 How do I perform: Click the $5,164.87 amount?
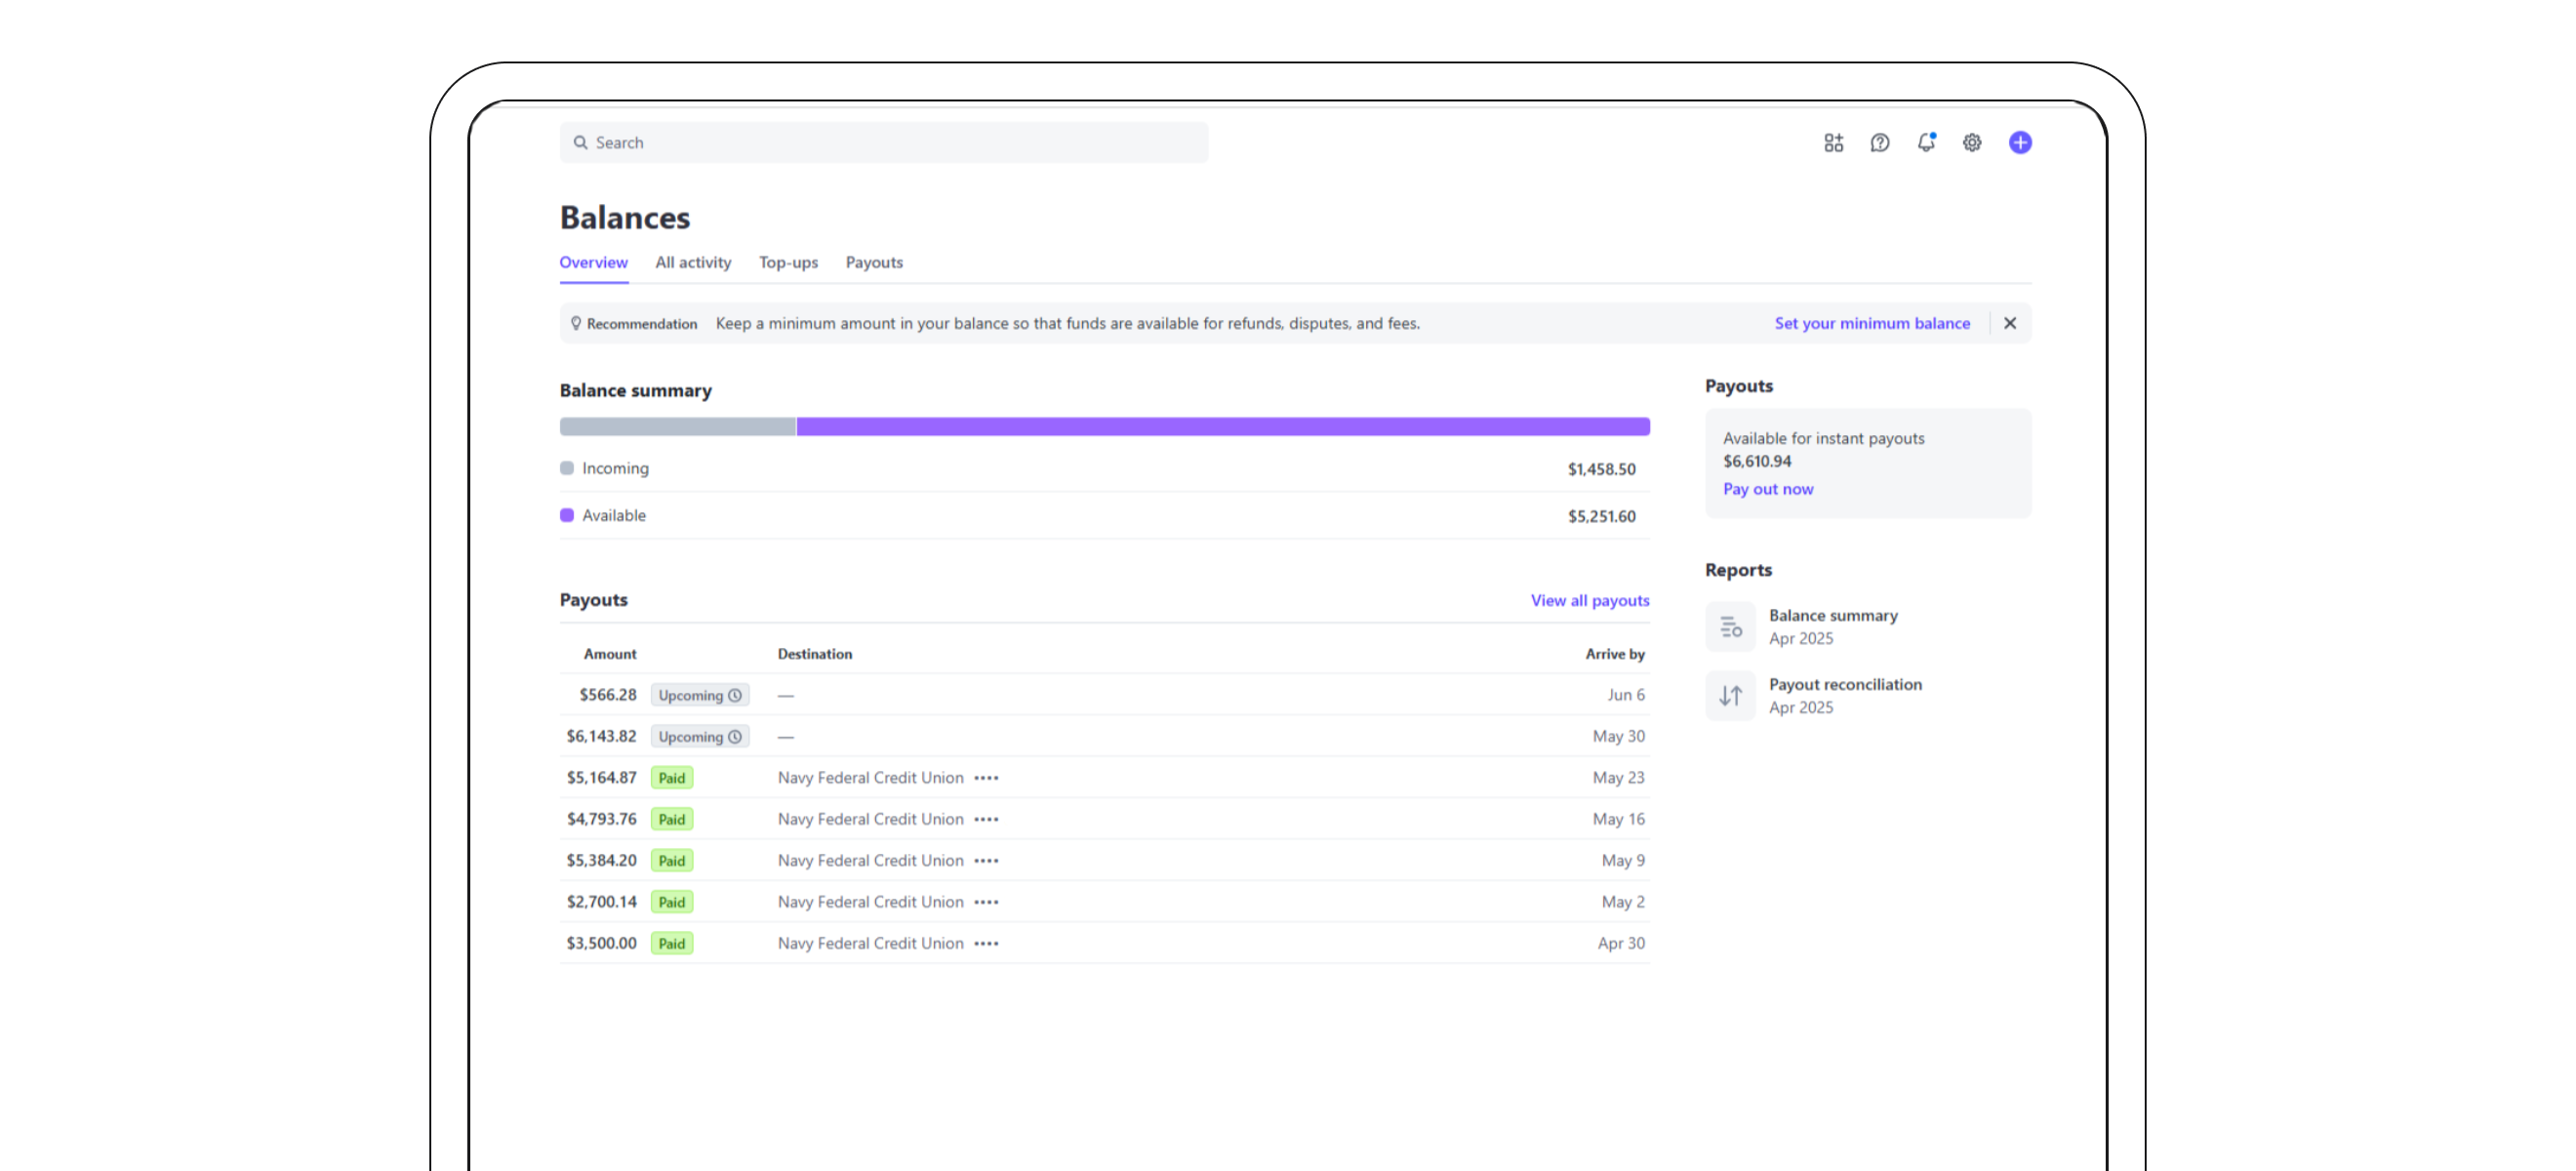point(602,778)
